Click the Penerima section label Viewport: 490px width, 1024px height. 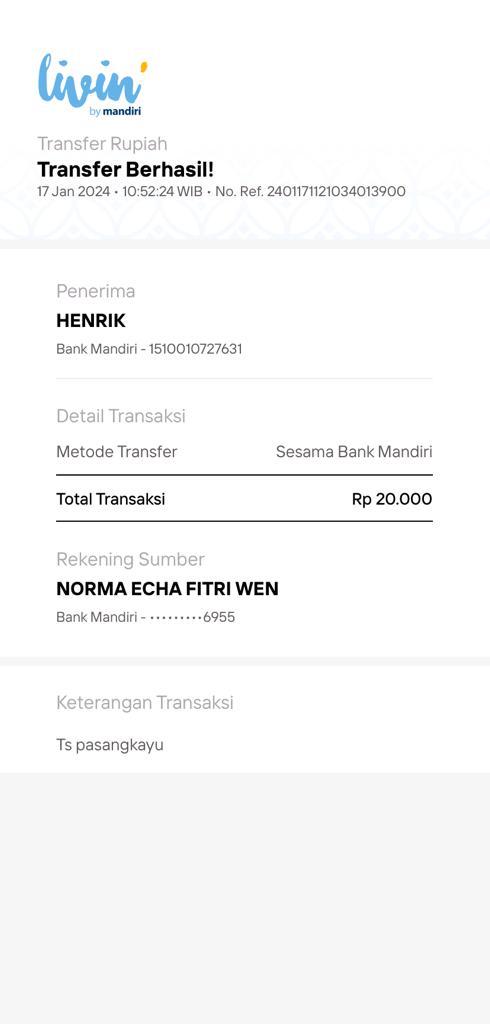95,291
